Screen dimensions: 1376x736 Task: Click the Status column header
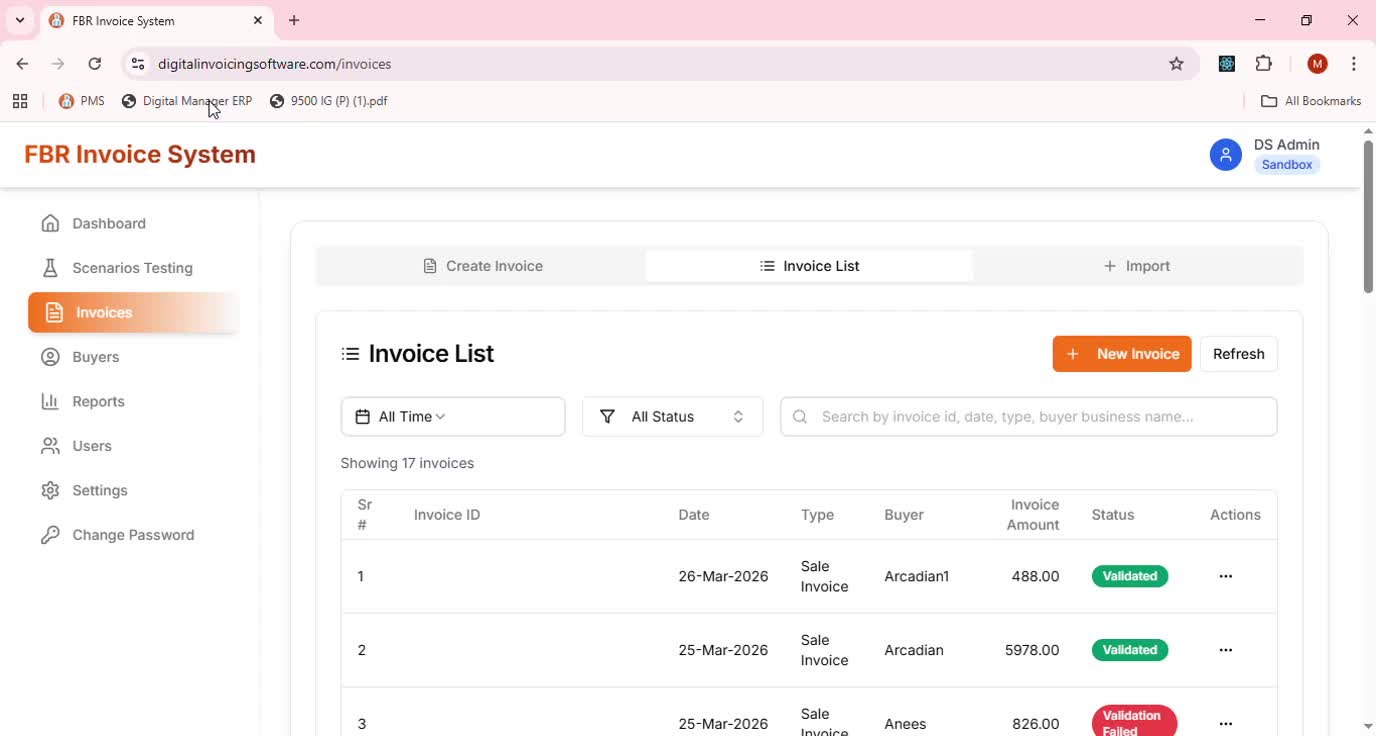(1113, 515)
